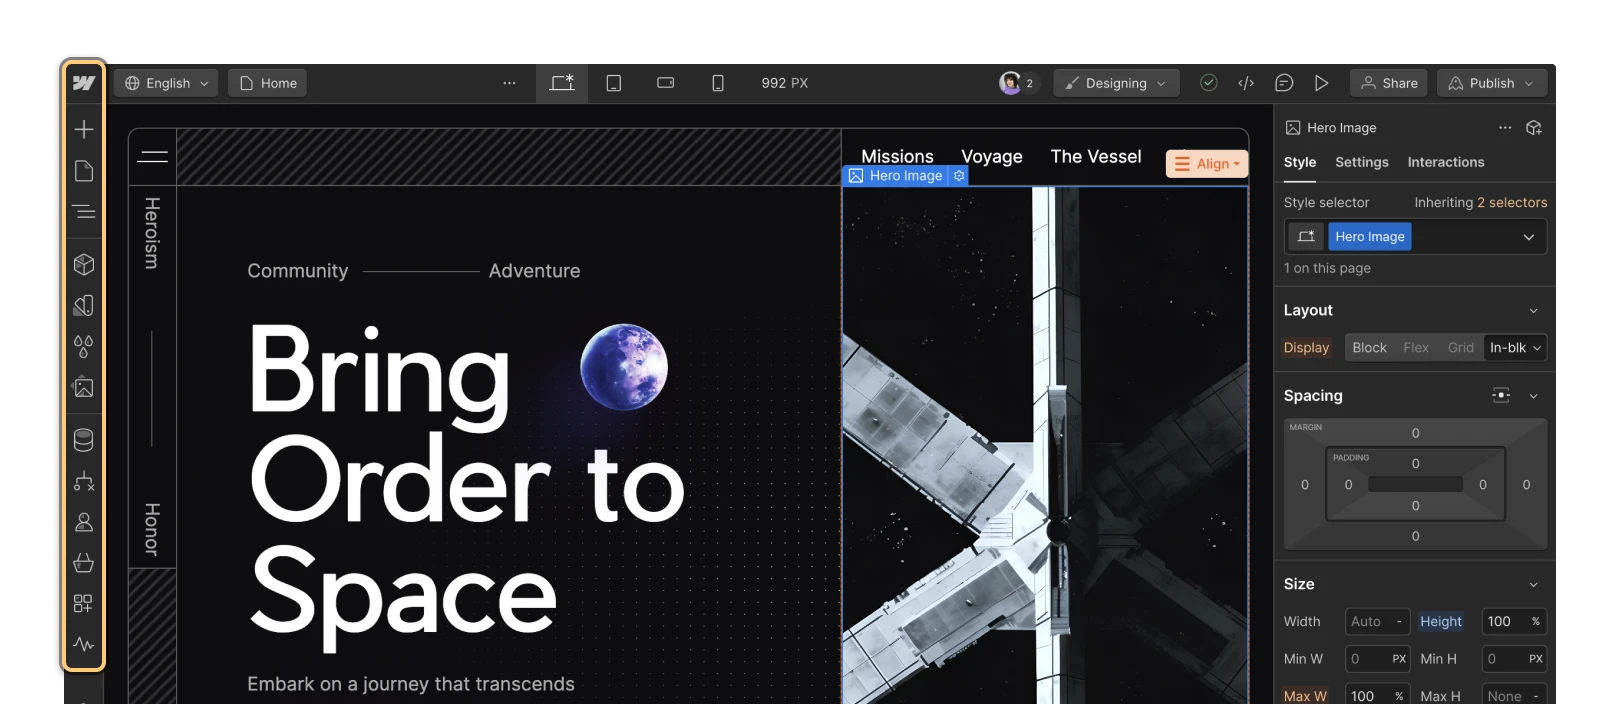Open the Apps panel
The image size is (1620, 704).
tap(84, 603)
